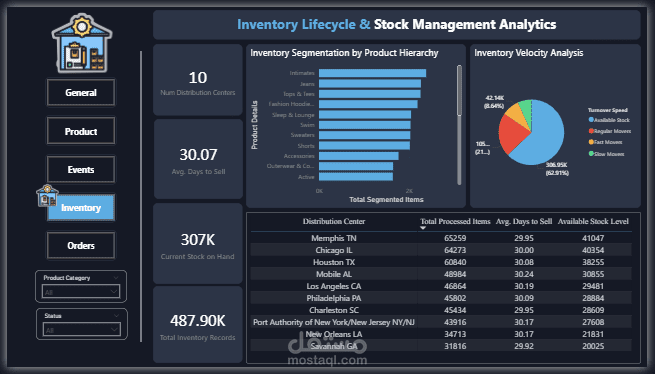Click the sort arrow under Total Processed Items
Image resolution: width=655 pixels, height=374 pixels.
[423, 228]
